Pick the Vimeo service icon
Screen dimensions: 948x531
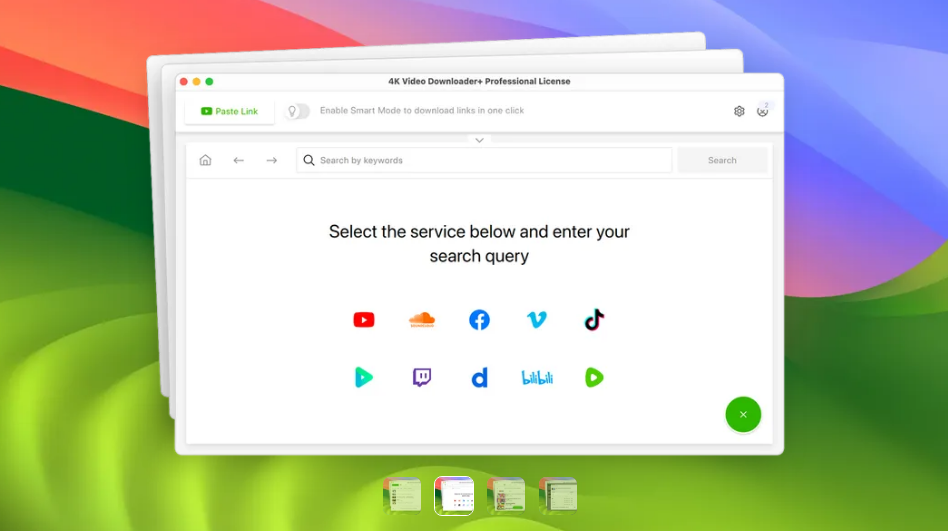point(537,319)
